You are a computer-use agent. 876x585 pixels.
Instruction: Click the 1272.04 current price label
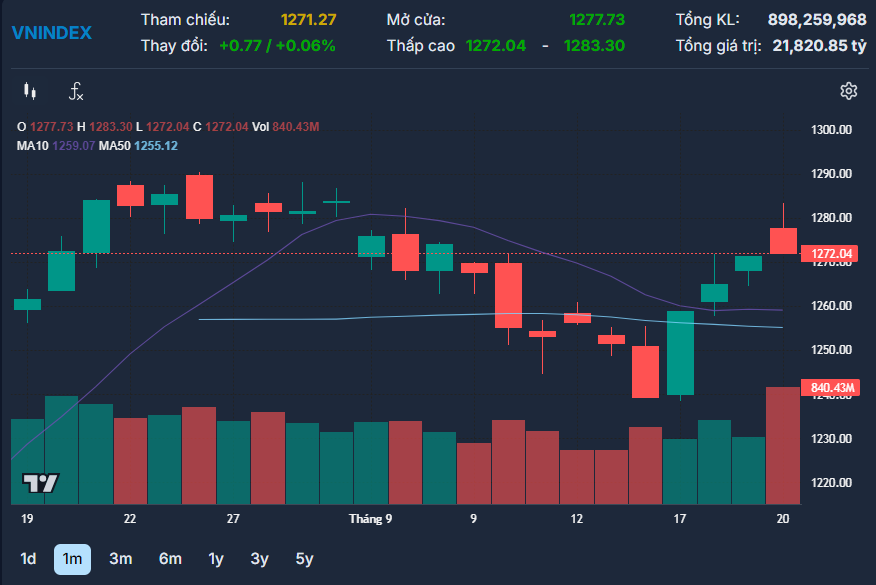[x=831, y=254]
